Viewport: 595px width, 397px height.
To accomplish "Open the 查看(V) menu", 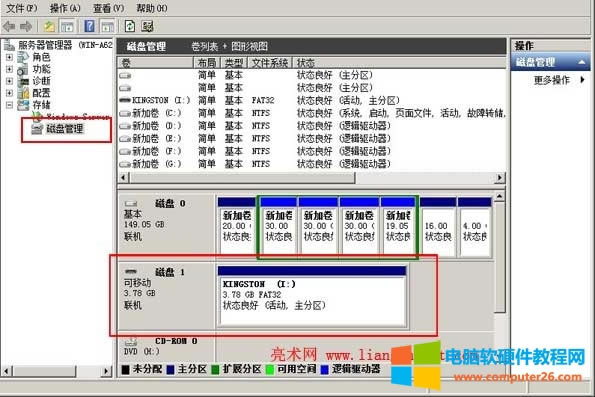I will [109, 8].
